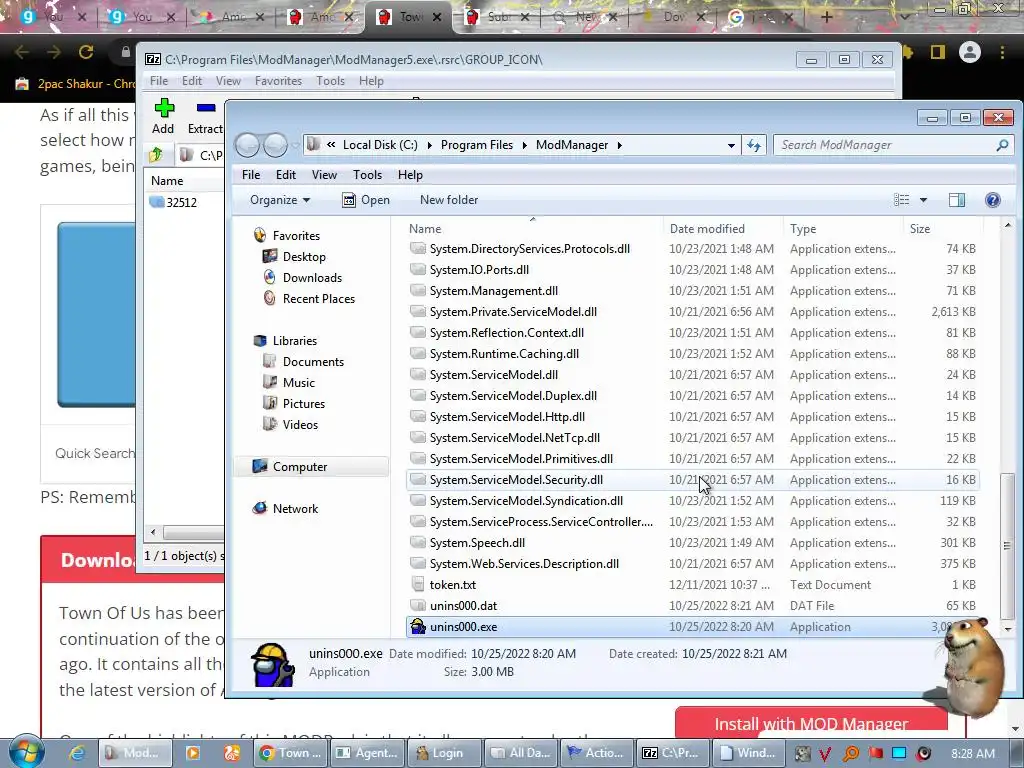Open the 7-Zip Favorites menu

pyautogui.click(x=278, y=81)
